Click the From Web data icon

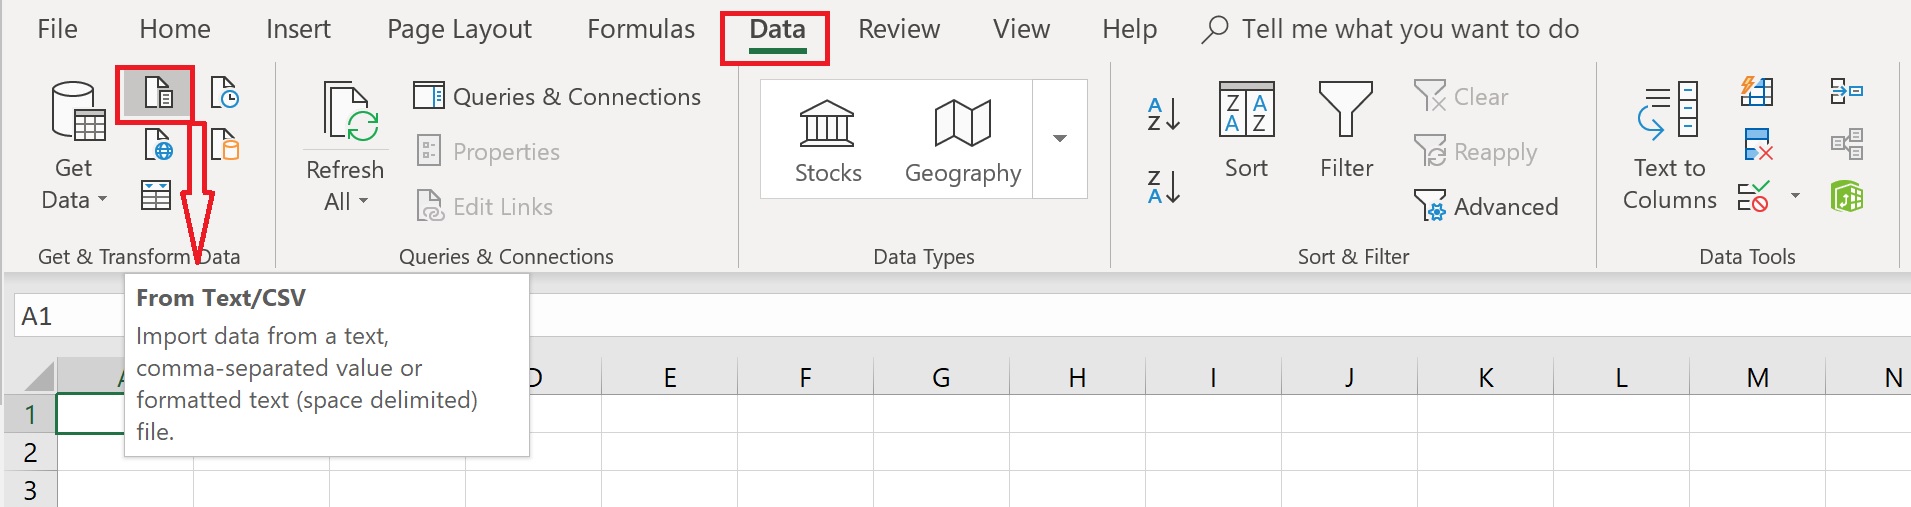tap(158, 146)
